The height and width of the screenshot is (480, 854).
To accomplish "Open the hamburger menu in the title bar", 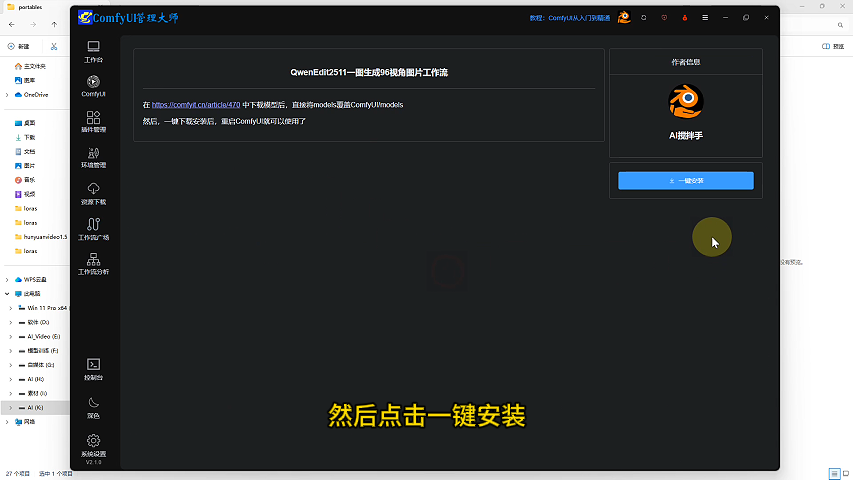I will 705,17.
